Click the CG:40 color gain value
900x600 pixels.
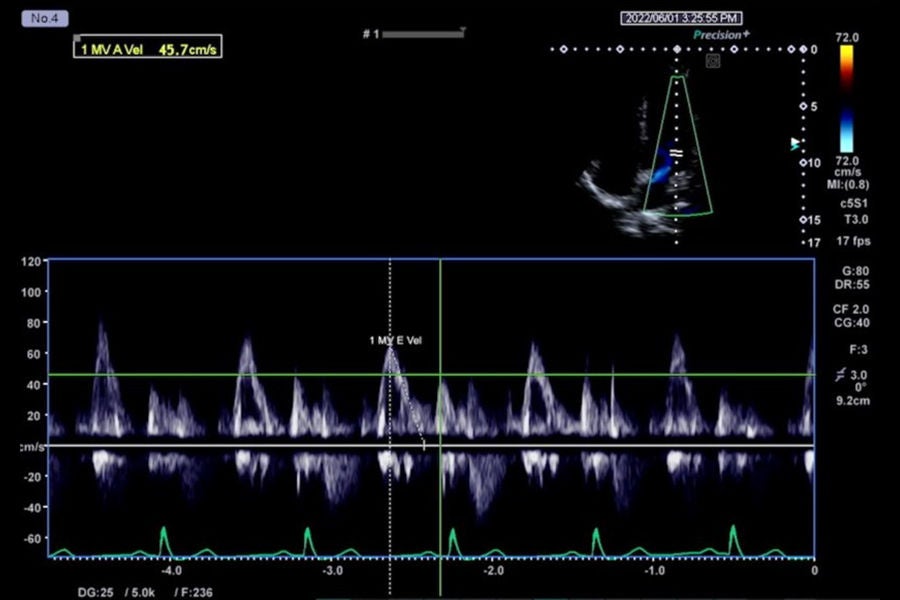coord(852,323)
